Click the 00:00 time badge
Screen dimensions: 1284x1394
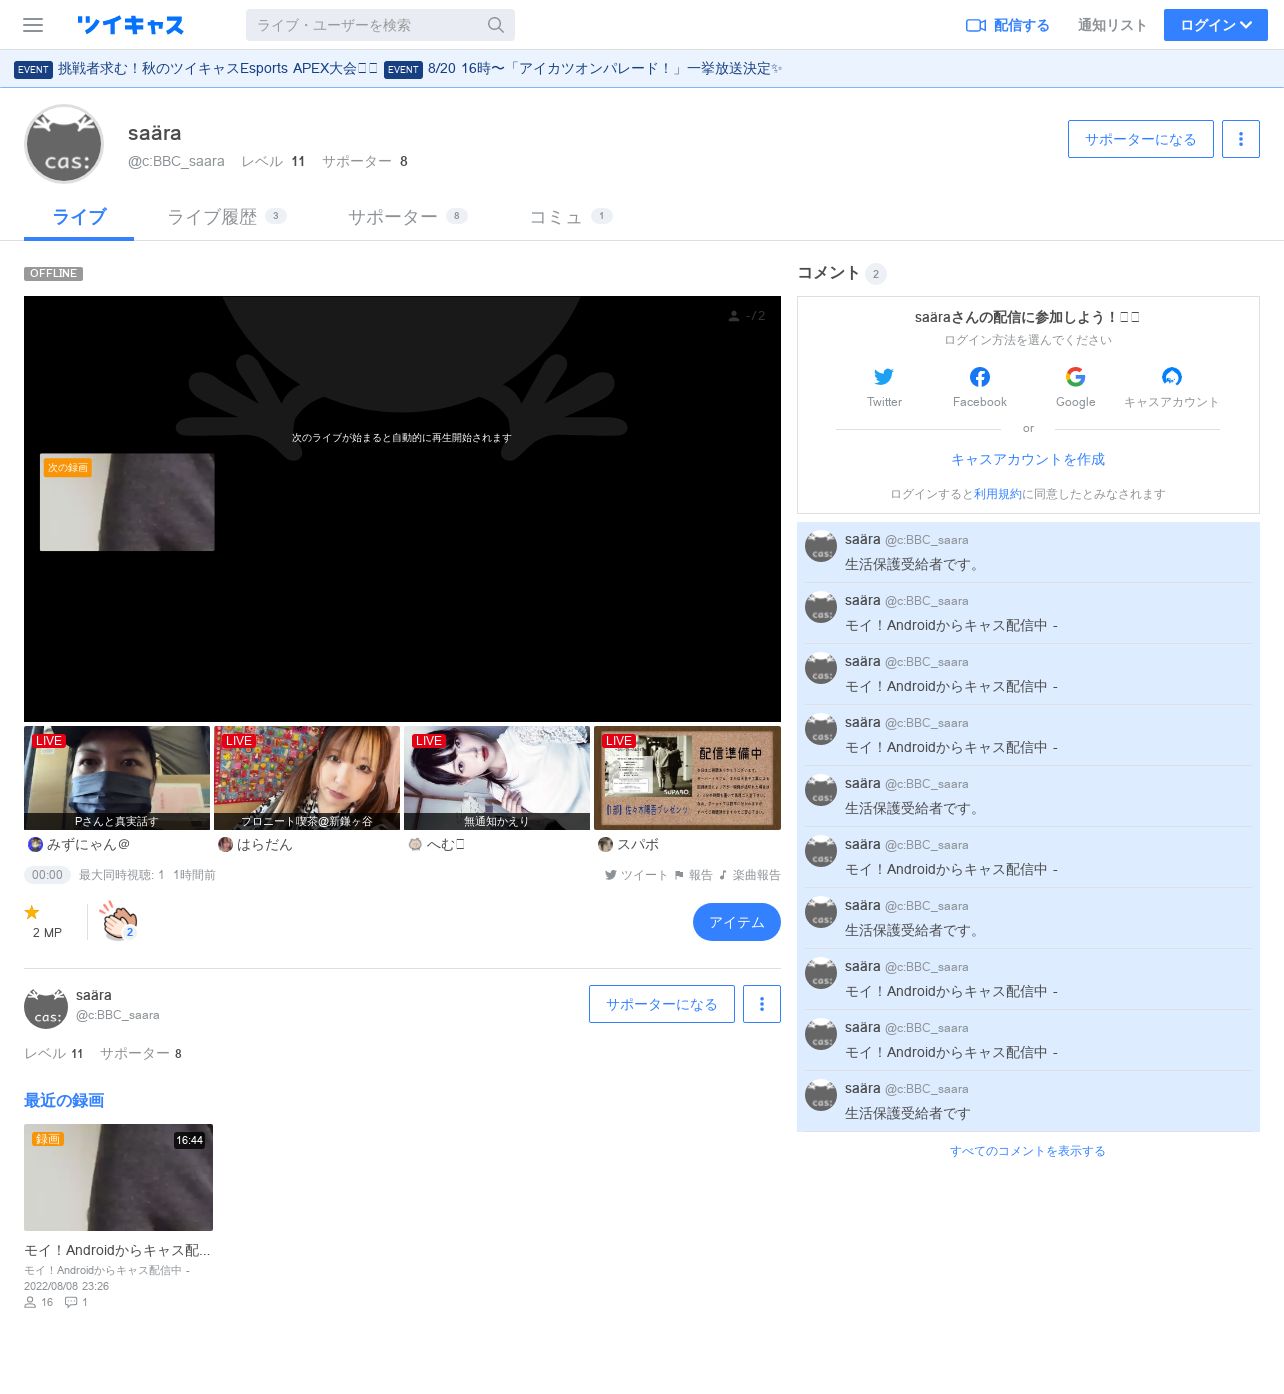tap(47, 875)
